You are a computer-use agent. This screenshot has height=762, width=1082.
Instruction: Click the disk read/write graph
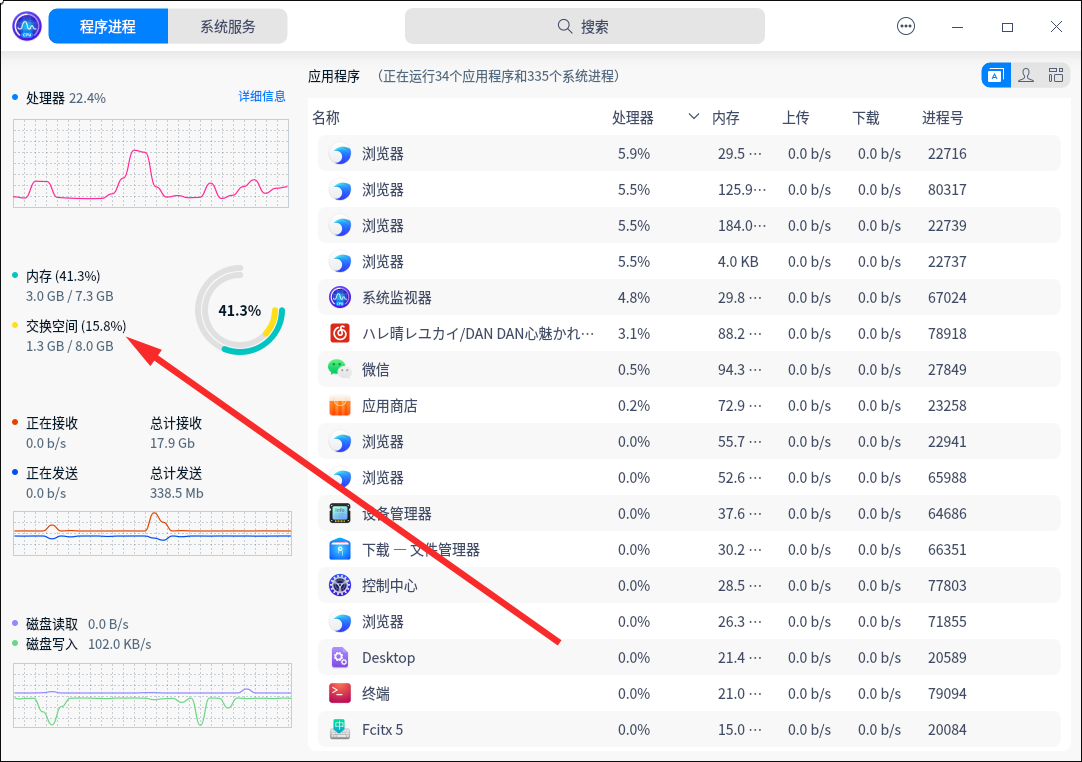153,695
